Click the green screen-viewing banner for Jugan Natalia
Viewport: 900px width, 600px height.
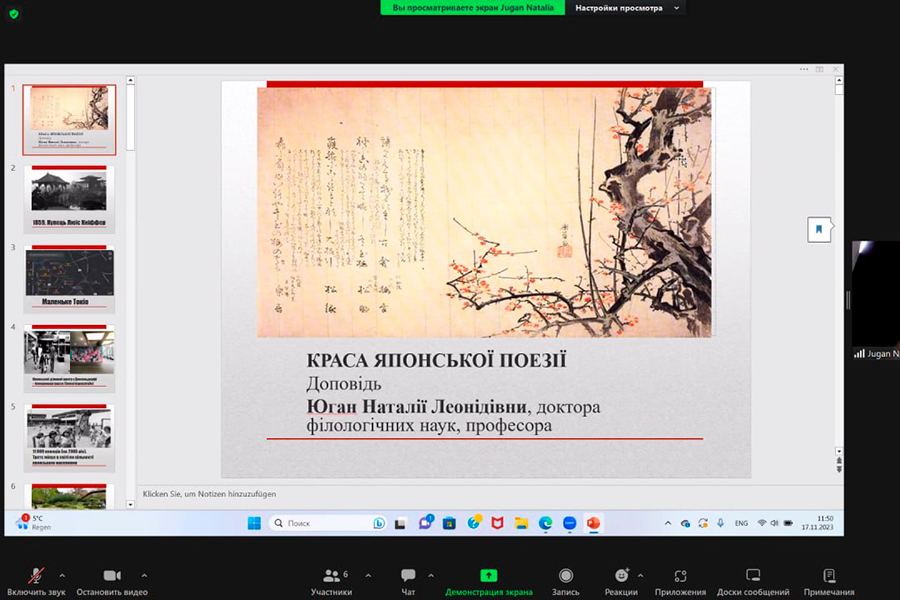[x=473, y=8]
